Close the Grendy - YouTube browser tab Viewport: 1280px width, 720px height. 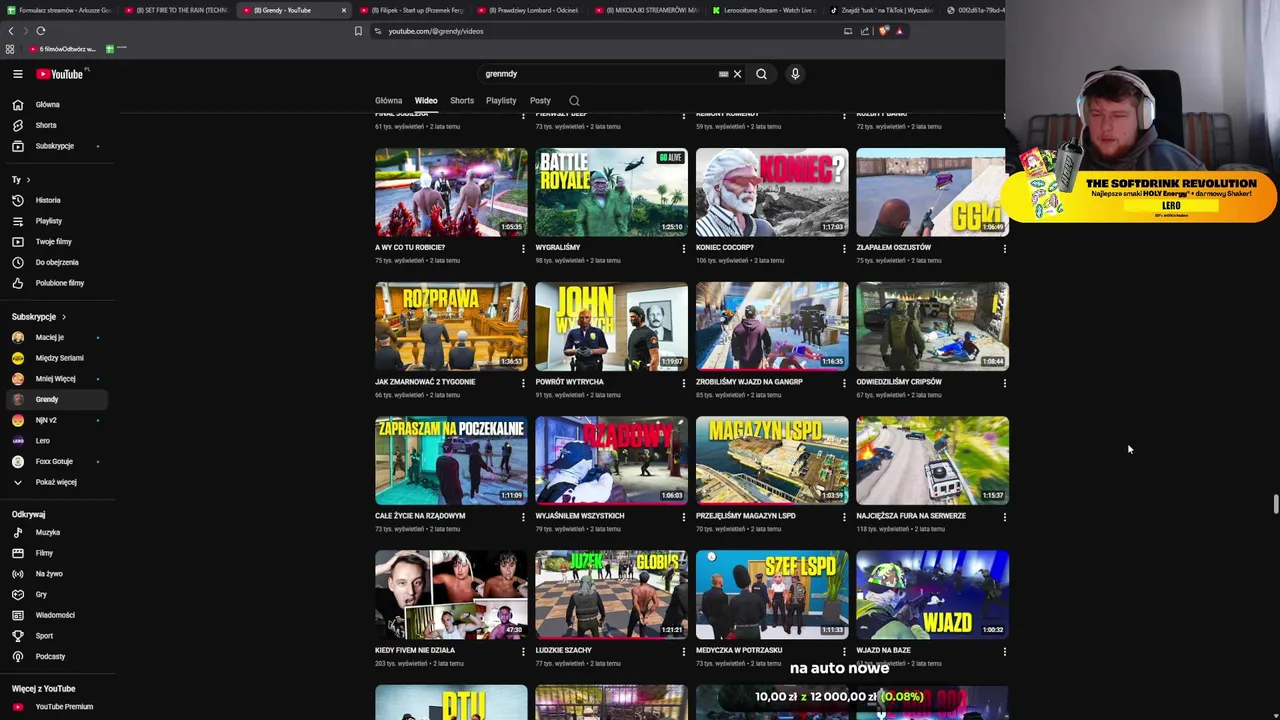point(344,10)
